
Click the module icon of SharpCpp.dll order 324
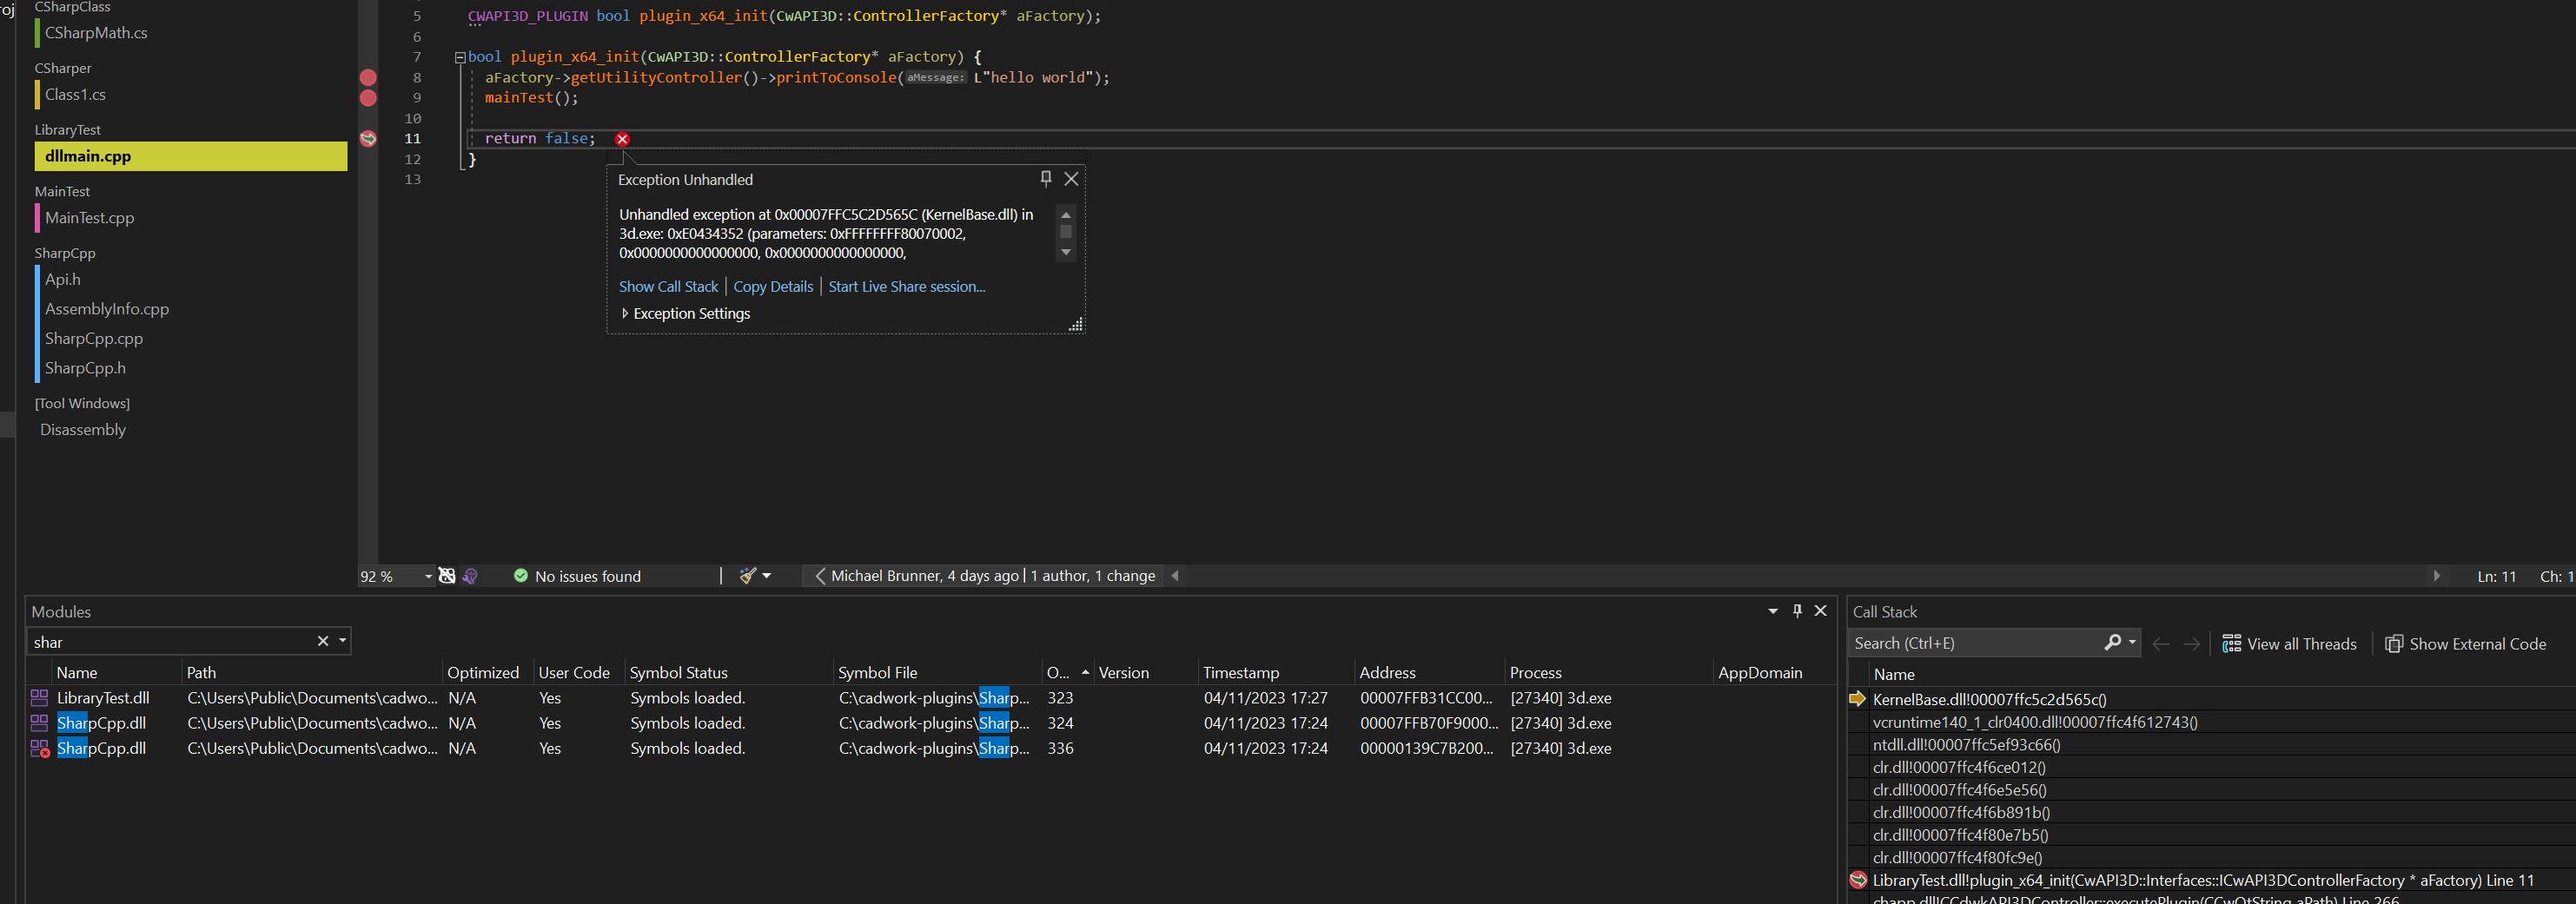tap(40, 723)
